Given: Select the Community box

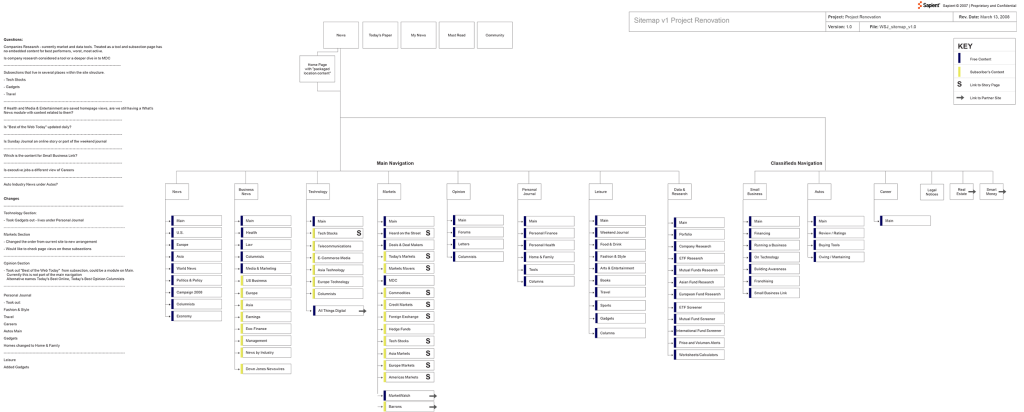Looking at the screenshot, I should click(495, 35).
